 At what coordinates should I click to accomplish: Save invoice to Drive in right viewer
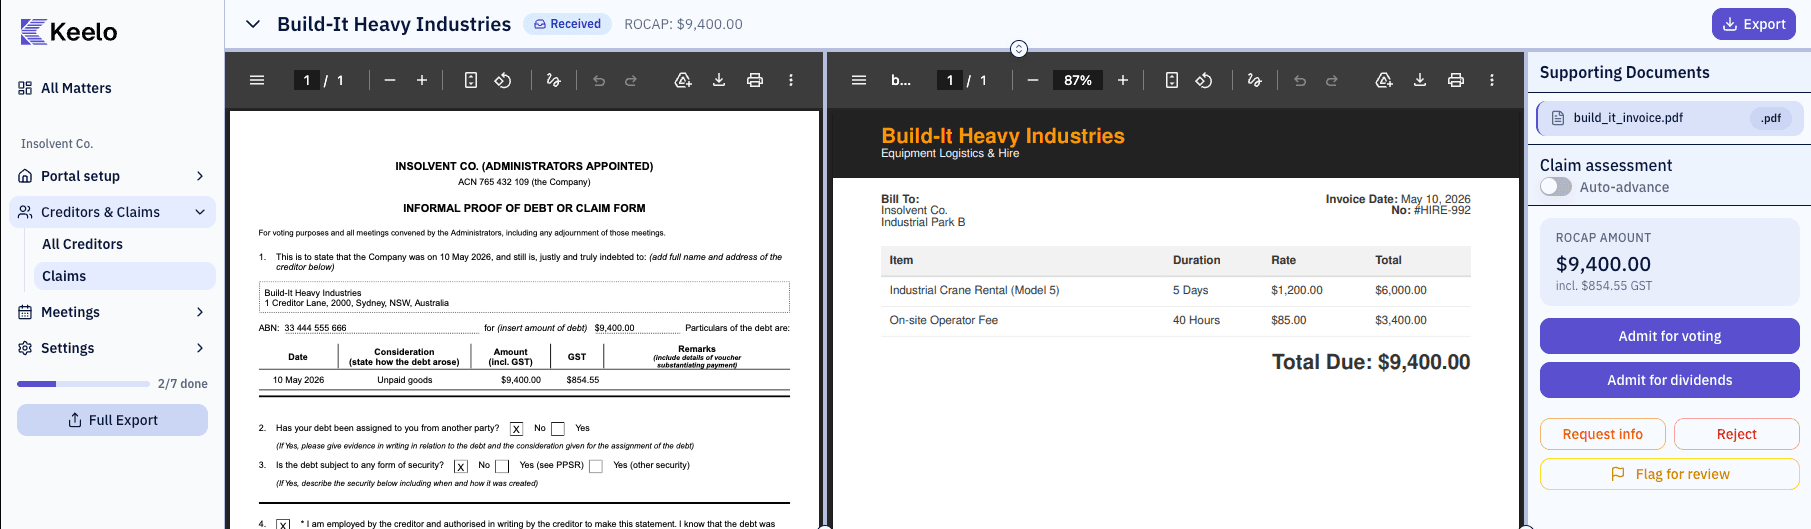(x=1384, y=80)
